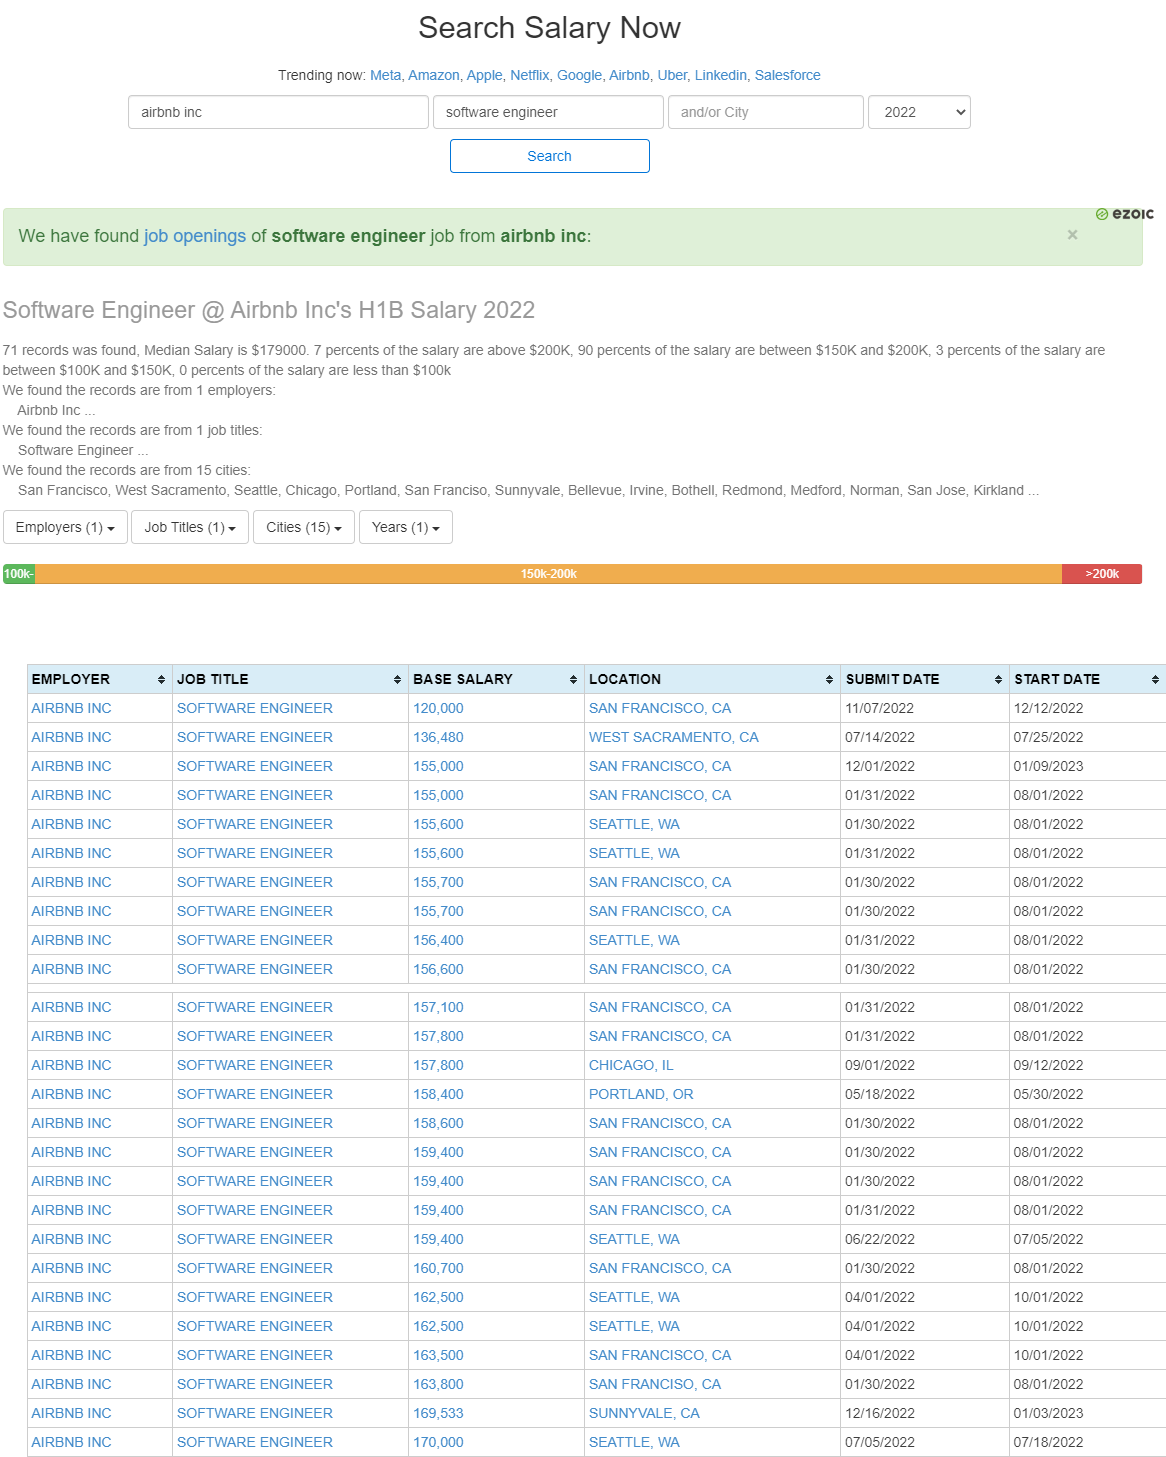The height and width of the screenshot is (1457, 1166).
Task: Click the sort arrows on BASE SALARY column
Action: click(573, 679)
